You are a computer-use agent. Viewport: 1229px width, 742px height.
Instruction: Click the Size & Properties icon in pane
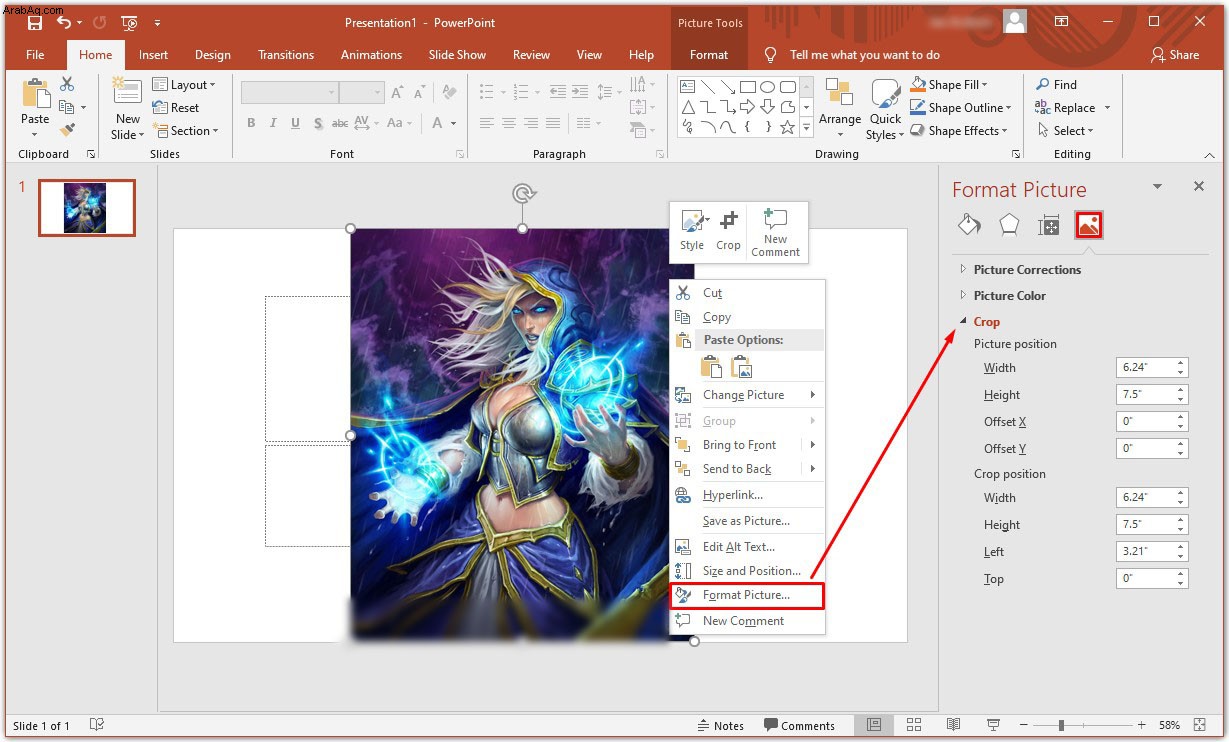(1049, 225)
